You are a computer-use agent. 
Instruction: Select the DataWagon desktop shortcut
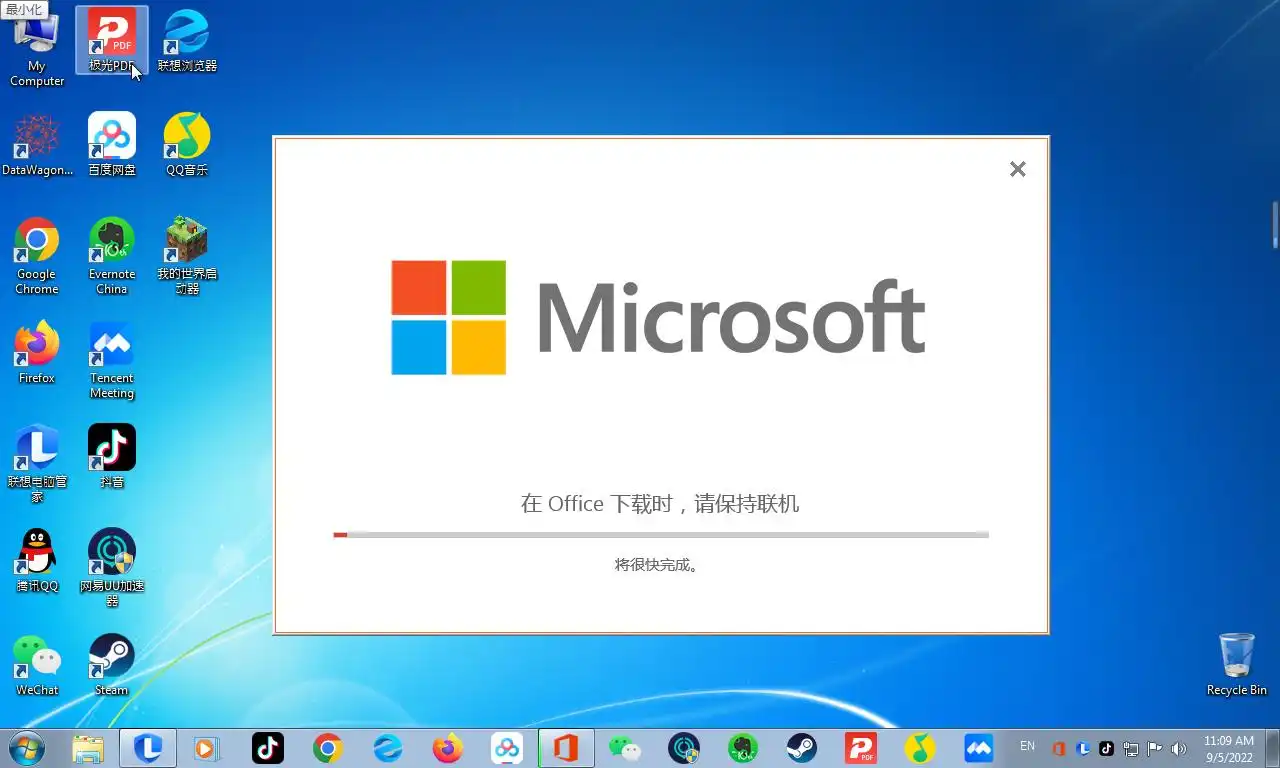coord(37,146)
